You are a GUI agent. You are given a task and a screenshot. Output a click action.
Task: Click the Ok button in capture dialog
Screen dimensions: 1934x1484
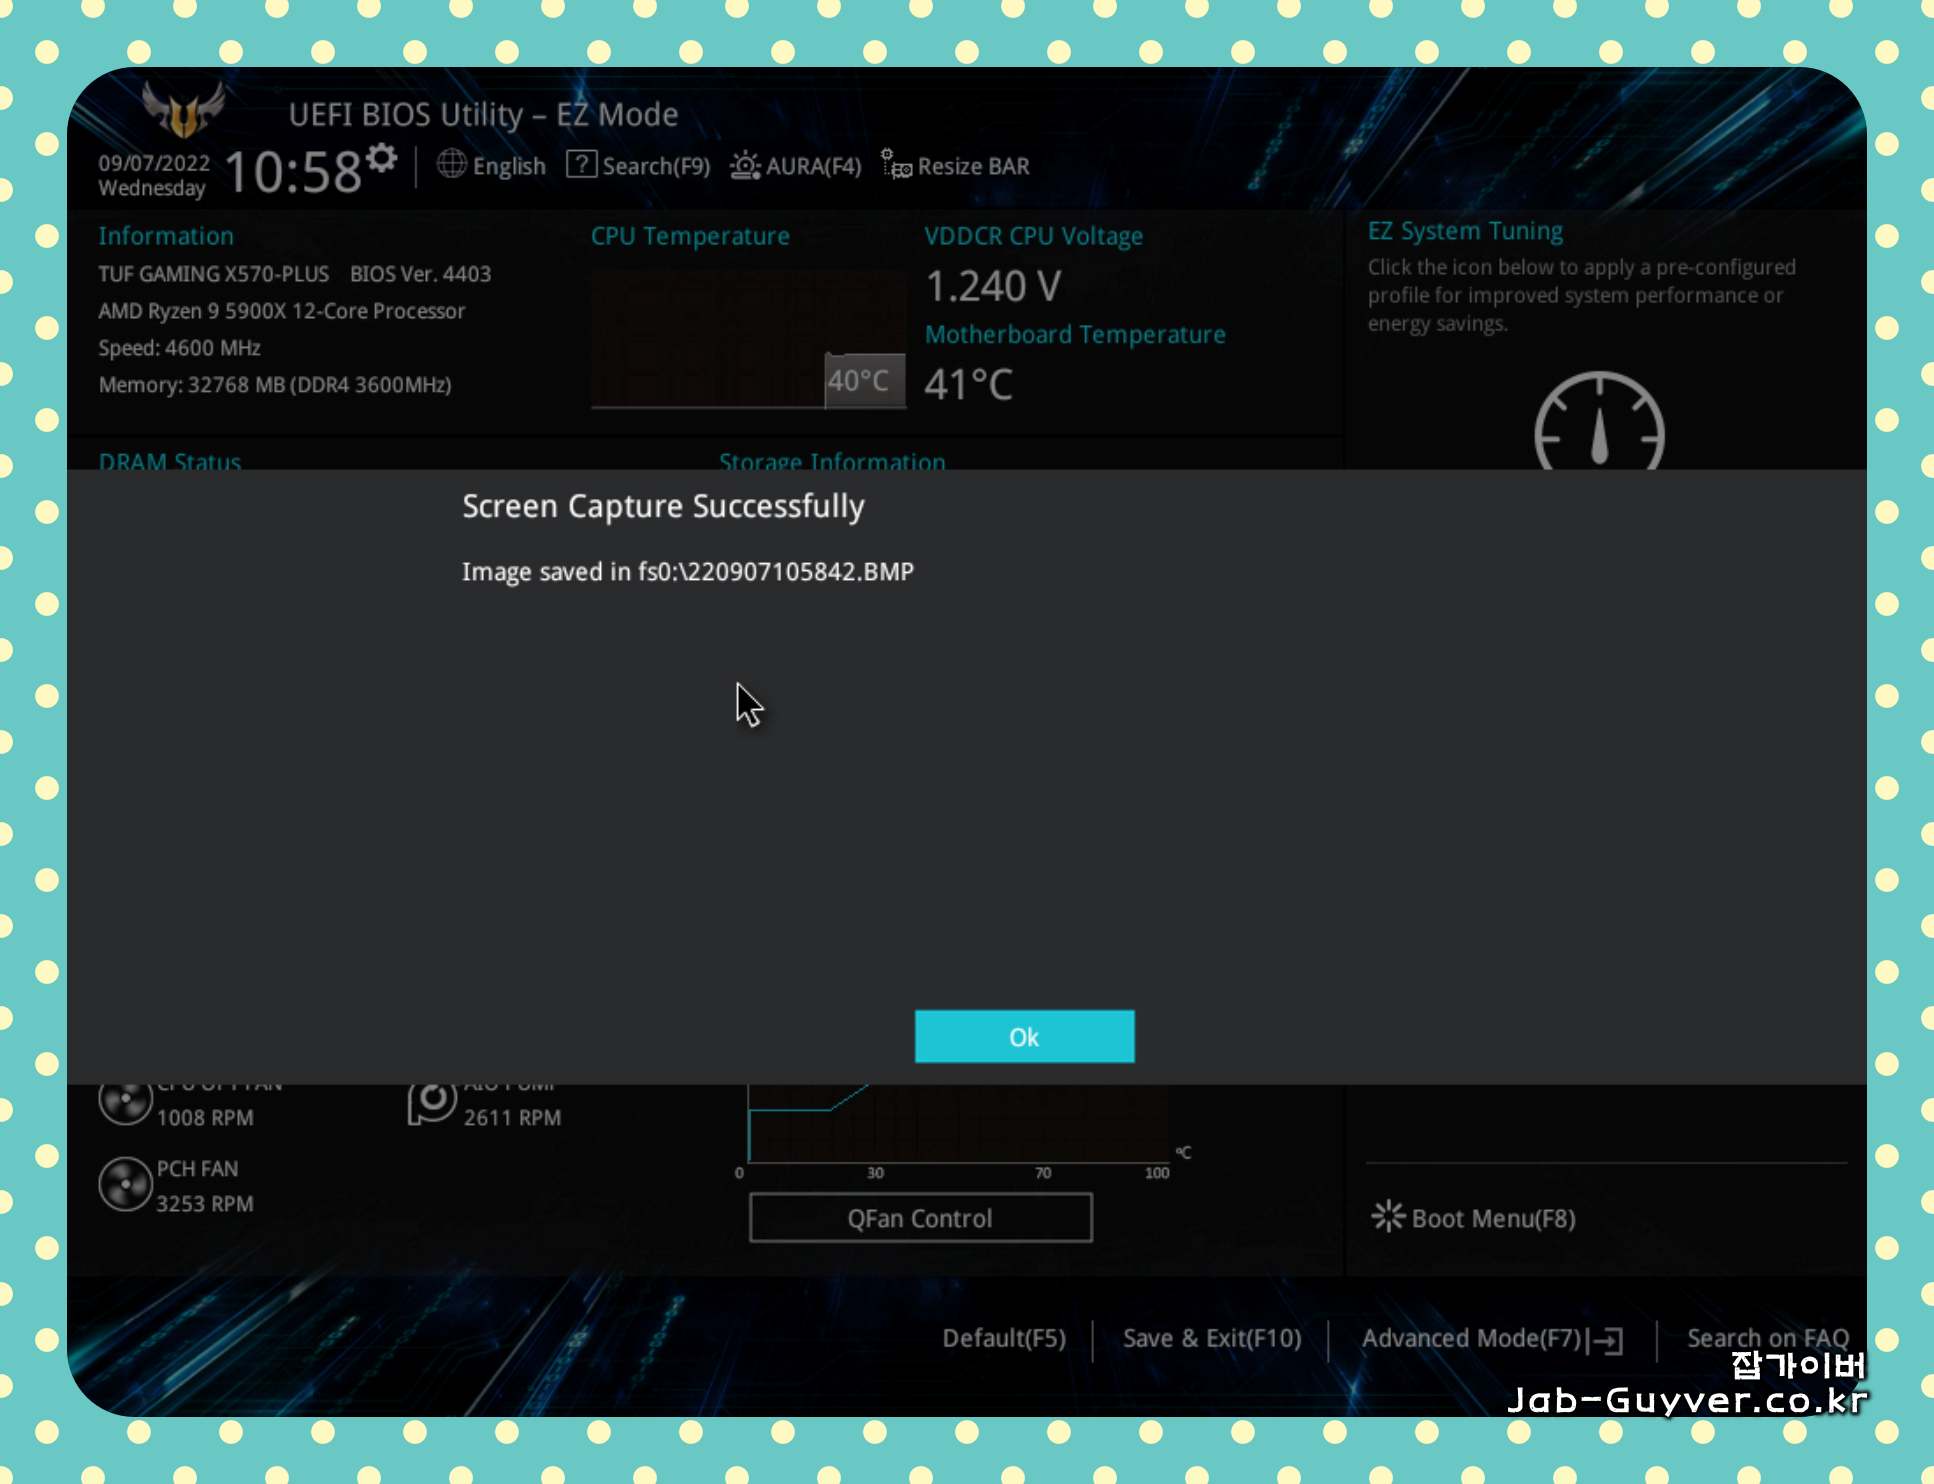[1023, 1036]
